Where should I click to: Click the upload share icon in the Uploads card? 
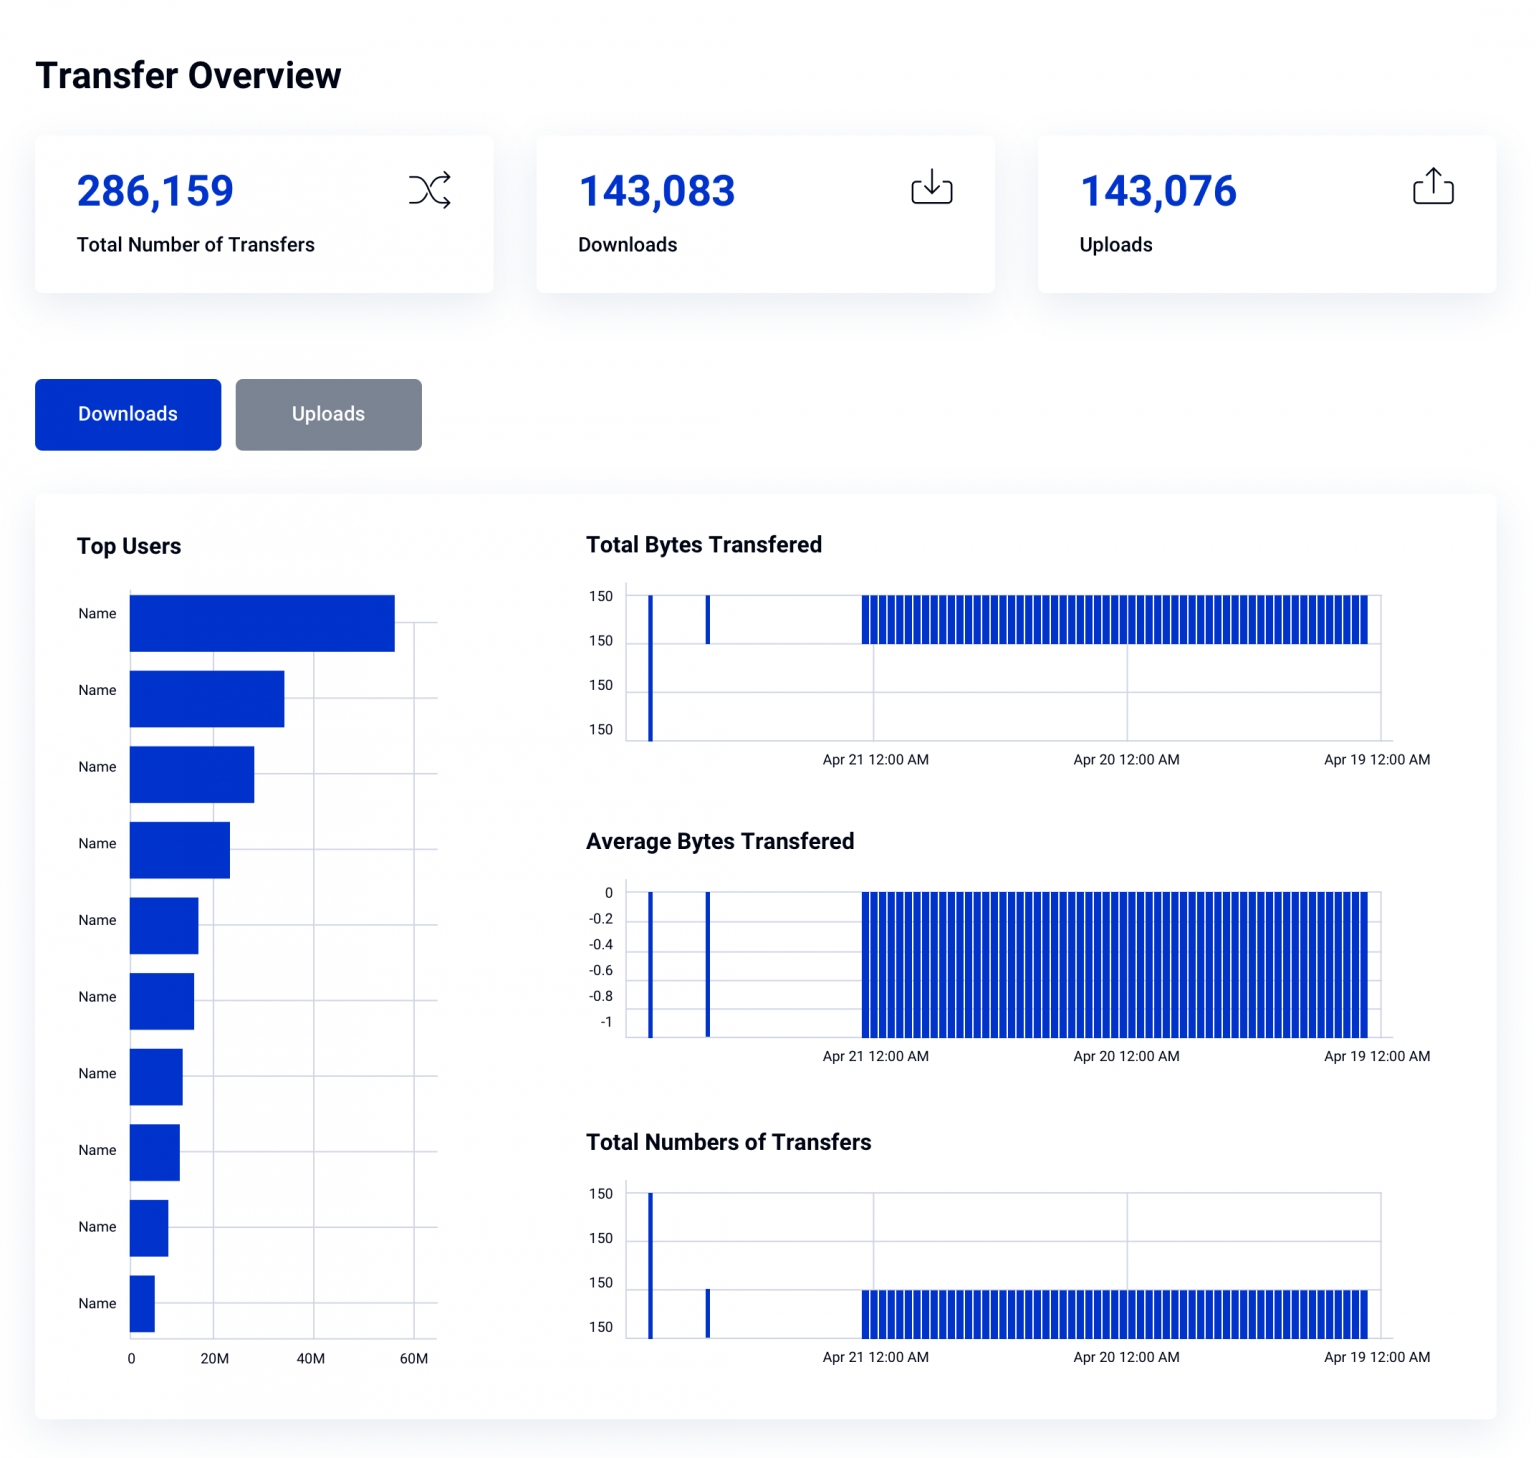point(1432,187)
